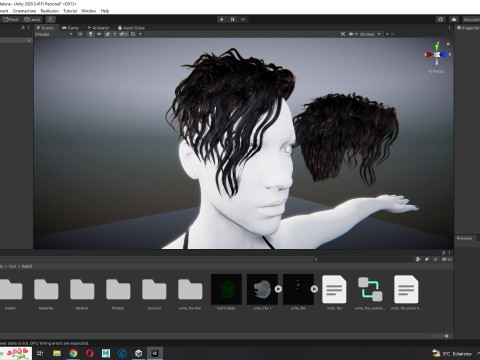The width and height of the screenshot is (480, 360).
Task: Select the unity_fbx animator controller asset
Action: [370, 289]
